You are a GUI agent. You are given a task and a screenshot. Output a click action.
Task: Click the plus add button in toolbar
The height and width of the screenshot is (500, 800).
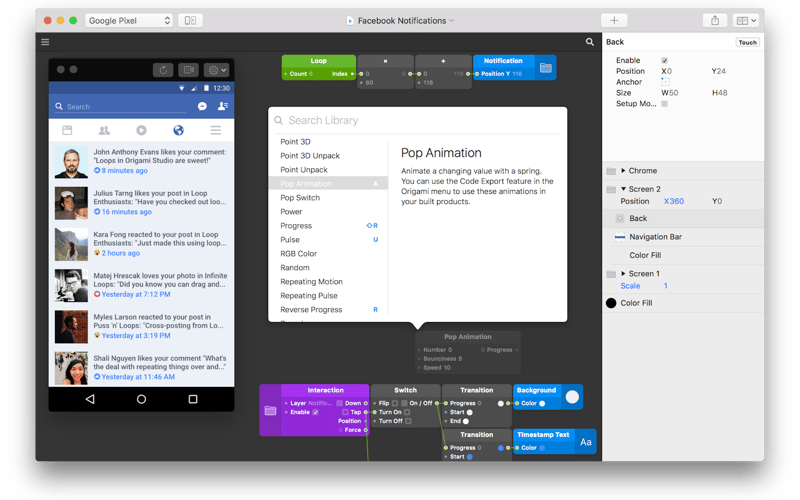[614, 20]
